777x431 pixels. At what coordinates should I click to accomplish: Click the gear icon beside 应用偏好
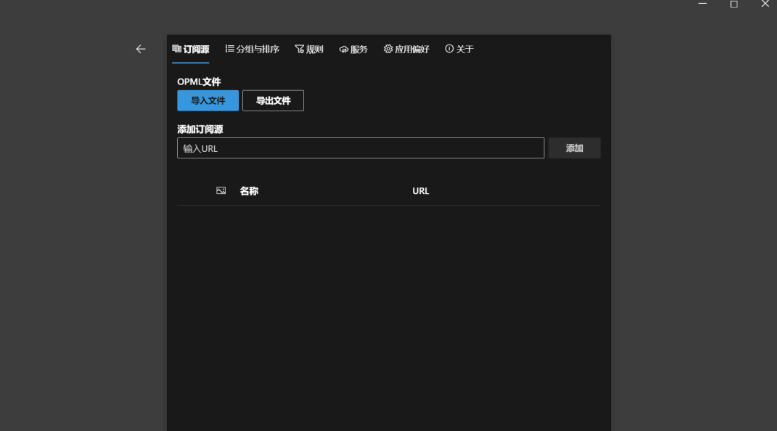tap(388, 49)
